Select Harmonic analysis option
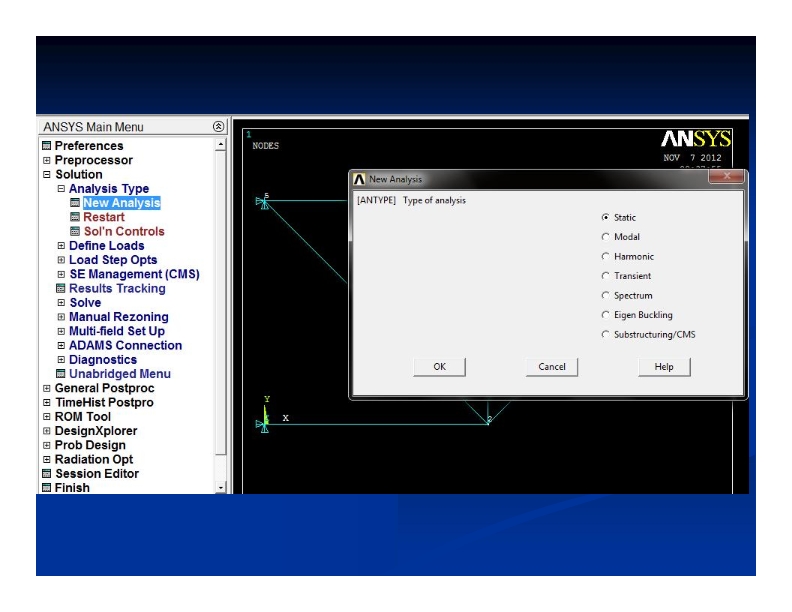792x612 pixels. 606,257
